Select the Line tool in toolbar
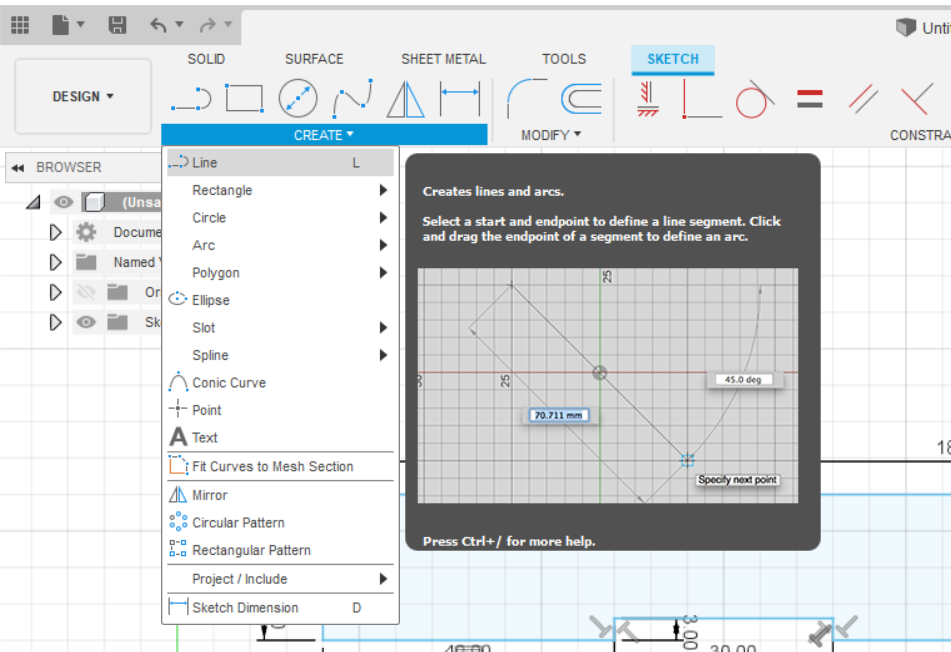 pos(191,98)
